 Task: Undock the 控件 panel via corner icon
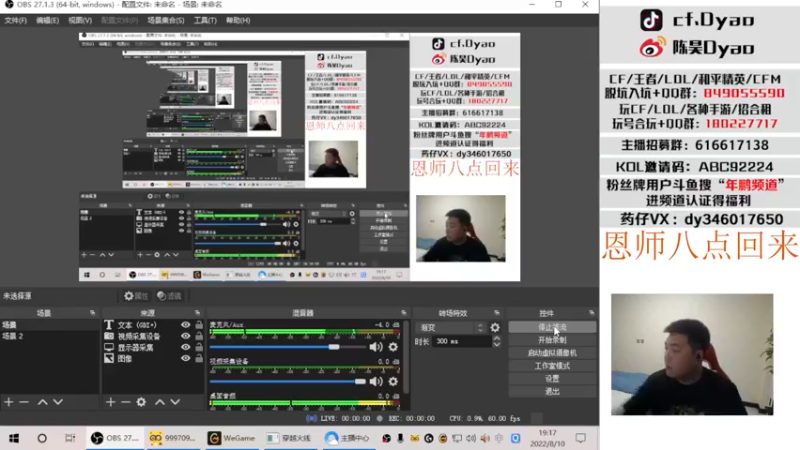[x=591, y=313]
